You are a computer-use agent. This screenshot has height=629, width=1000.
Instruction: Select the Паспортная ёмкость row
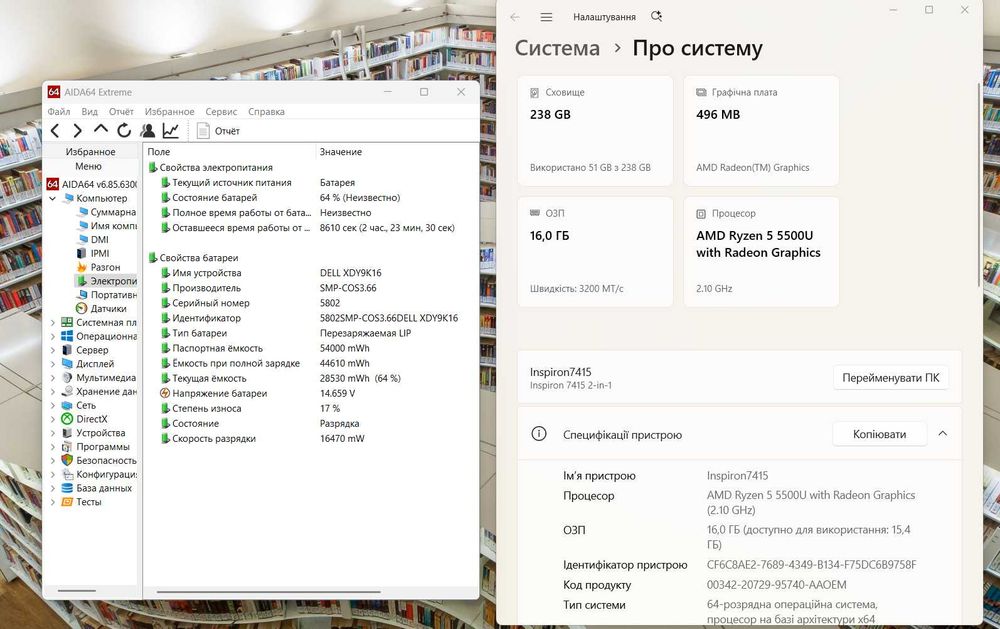(312, 348)
